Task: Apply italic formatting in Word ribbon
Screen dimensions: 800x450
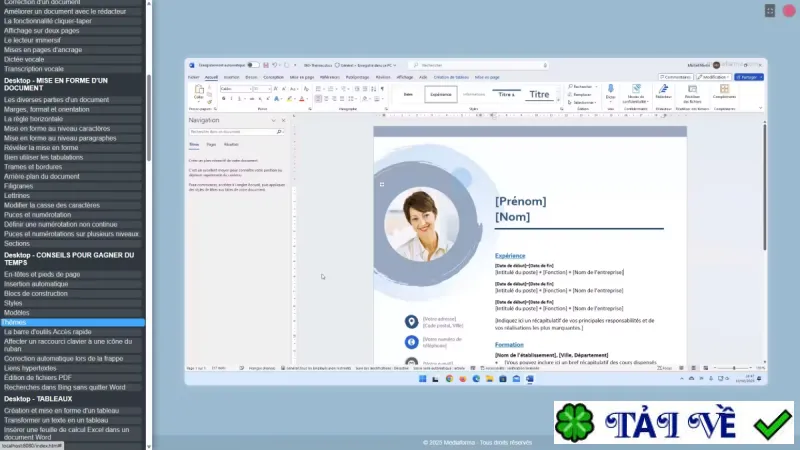Action: (x=231, y=99)
